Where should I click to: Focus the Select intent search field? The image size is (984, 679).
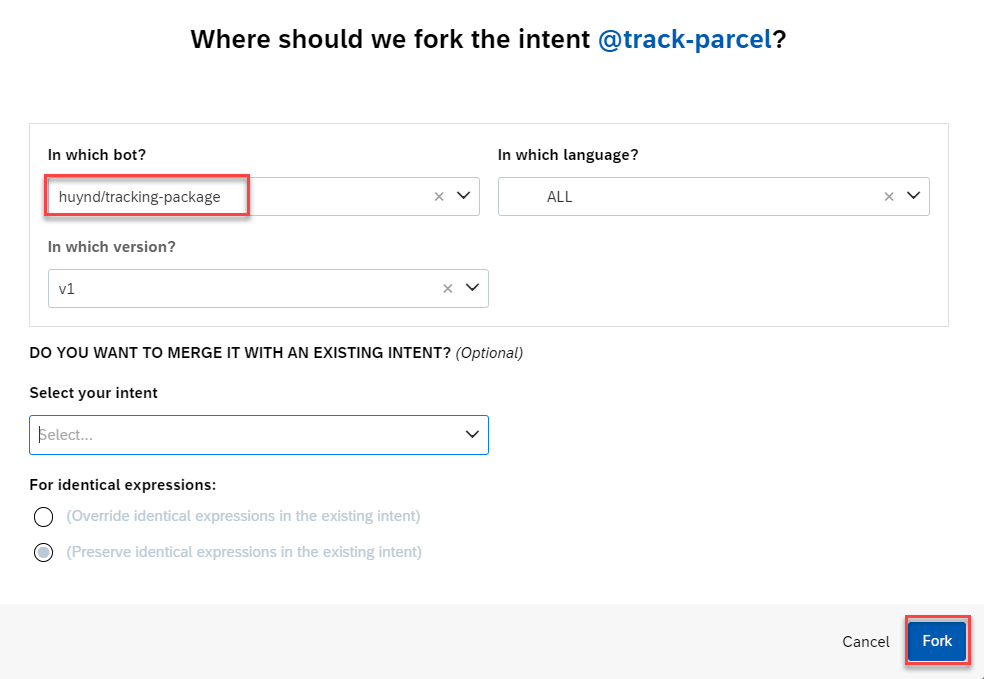click(x=240, y=435)
